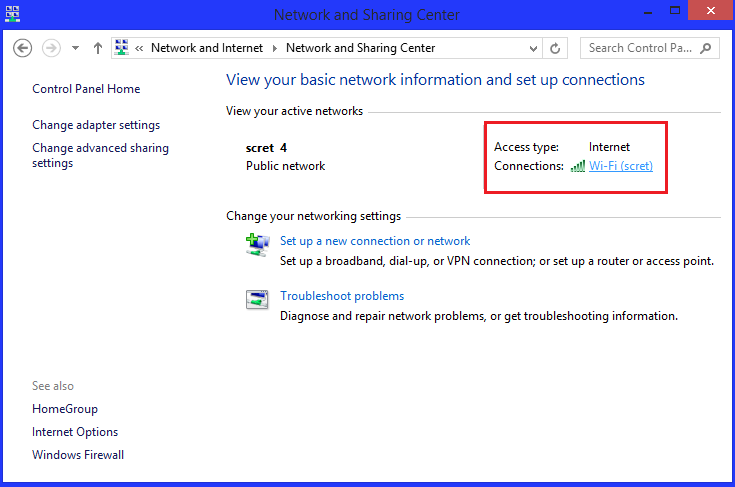The image size is (735, 487).
Task: Minimize the Network and Sharing Center window
Action: point(648,13)
